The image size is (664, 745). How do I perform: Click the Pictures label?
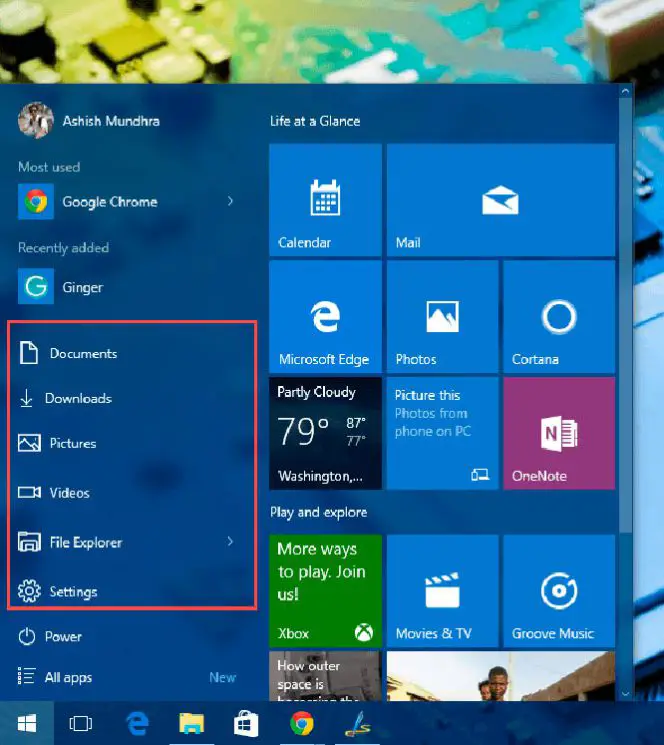tap(73, 443)
